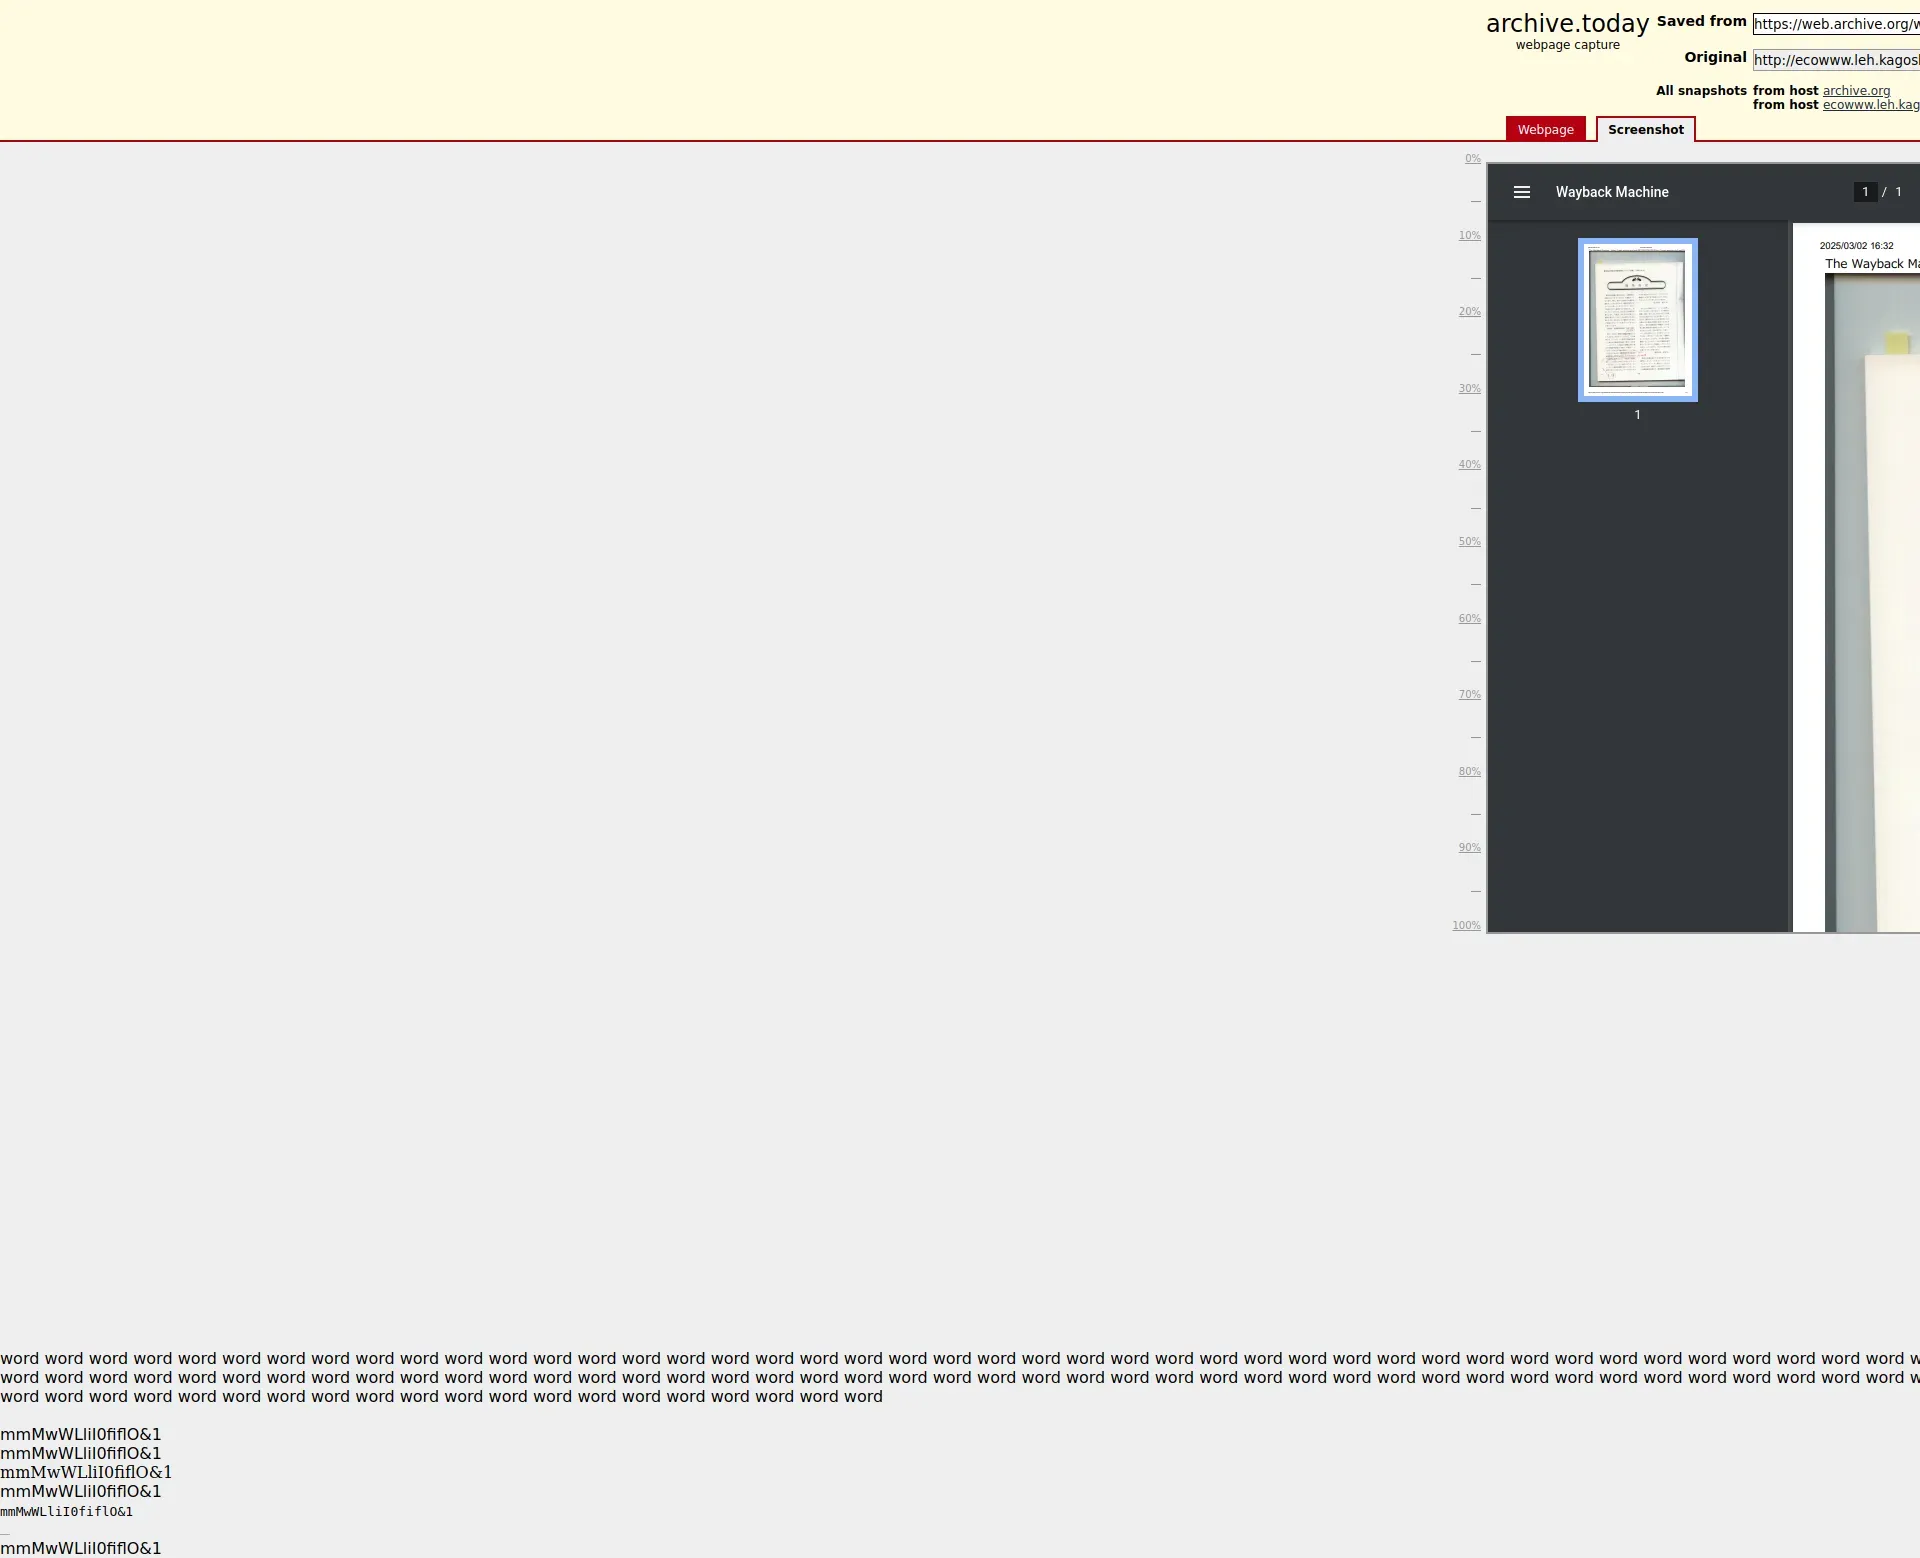Open the ecowww.leh host snapshots link
Viewport: 1920px width, 1558px height.
point(1870,105)
